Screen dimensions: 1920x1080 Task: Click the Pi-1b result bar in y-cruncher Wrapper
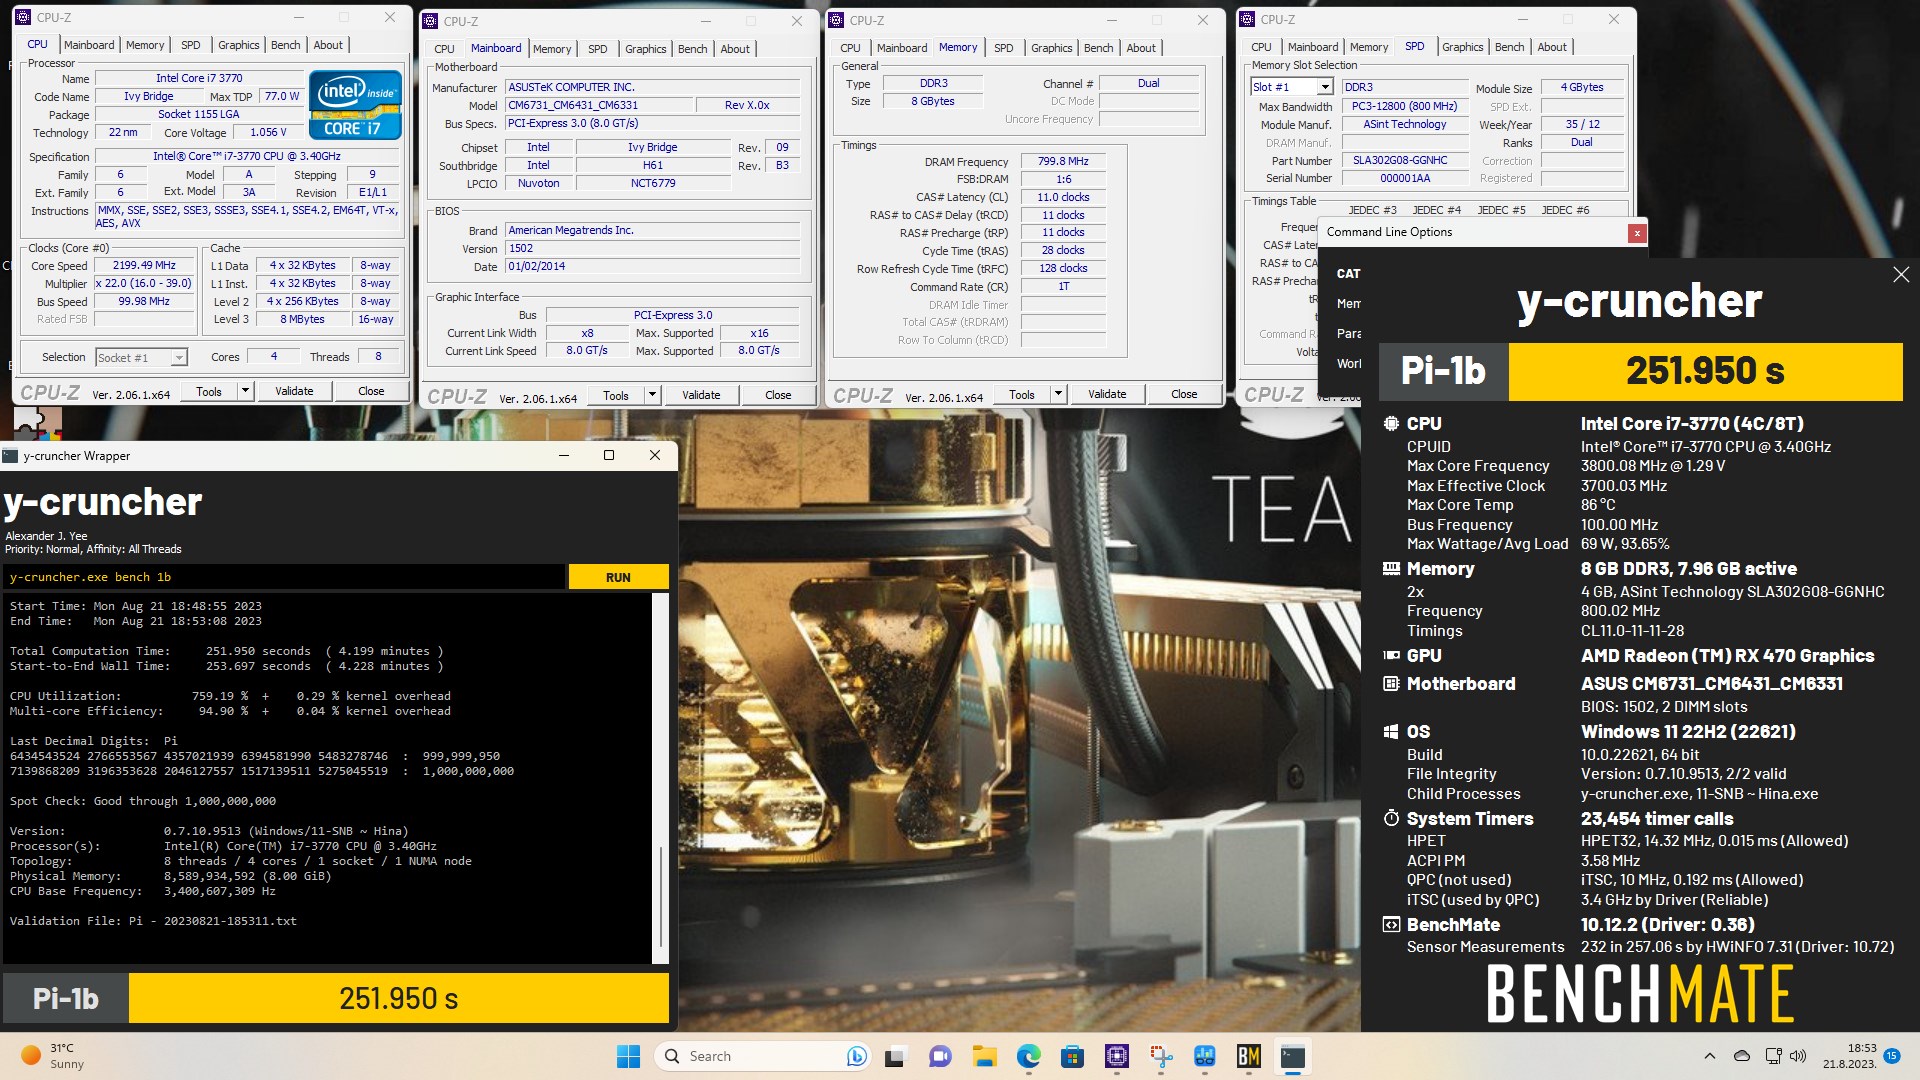pos(335,998)
